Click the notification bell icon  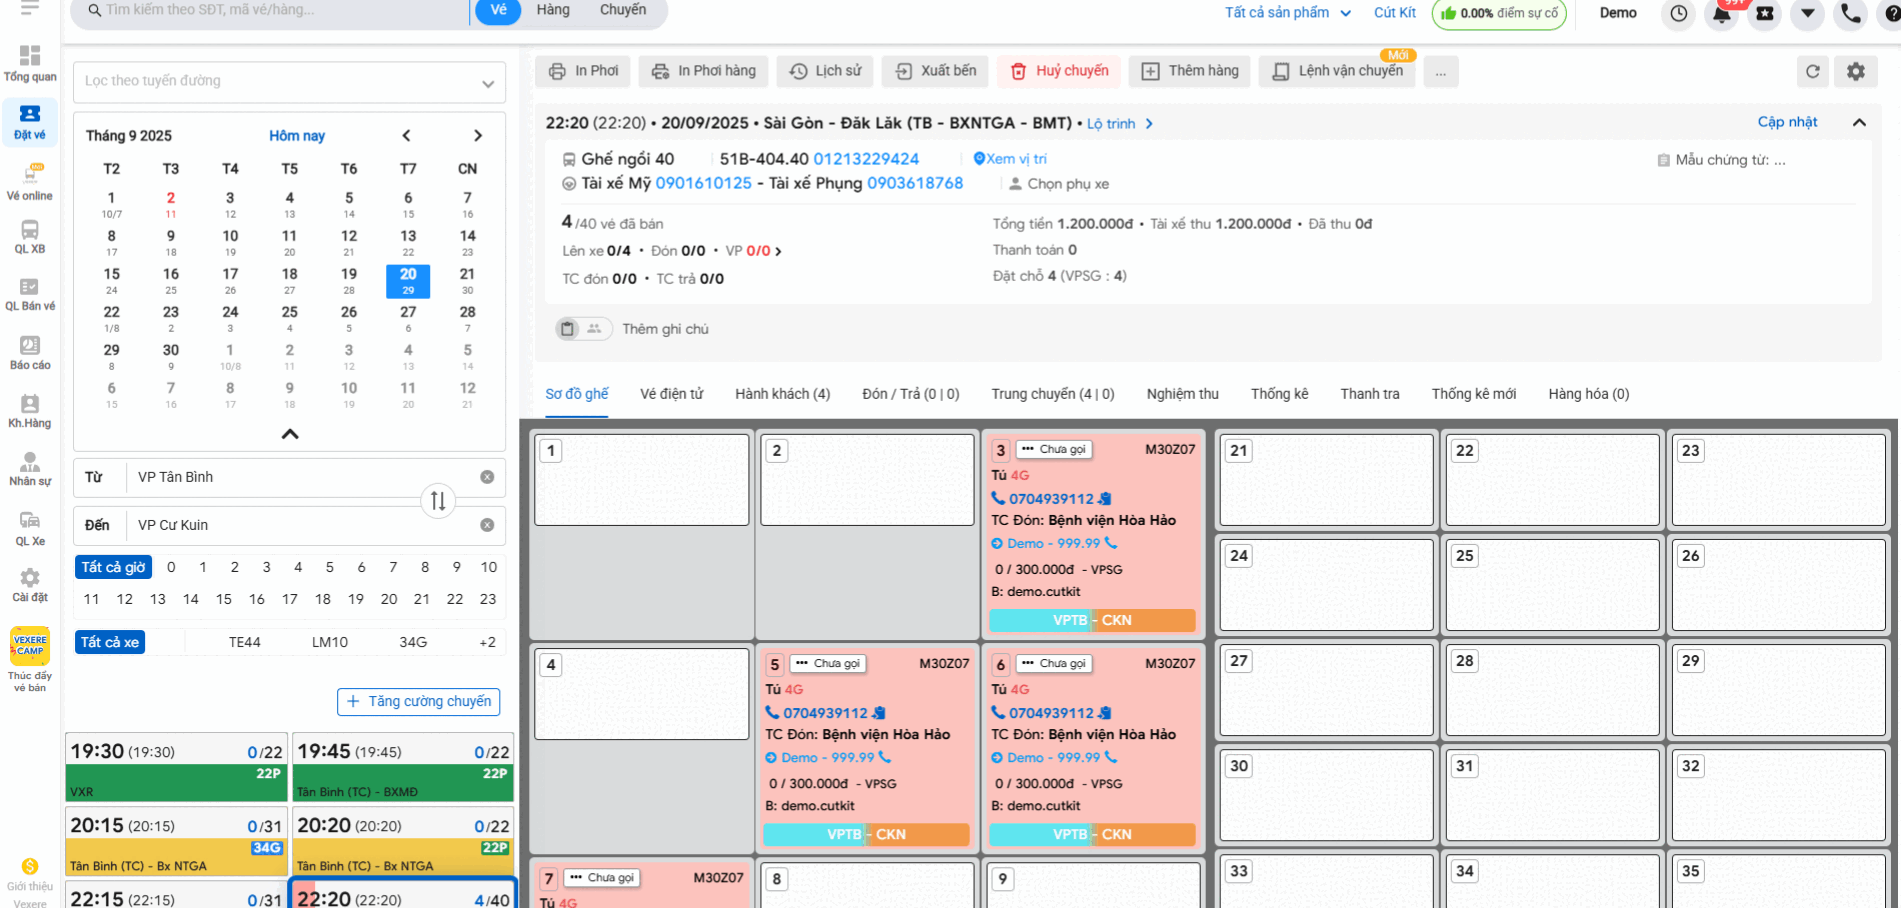[1722, 14]
